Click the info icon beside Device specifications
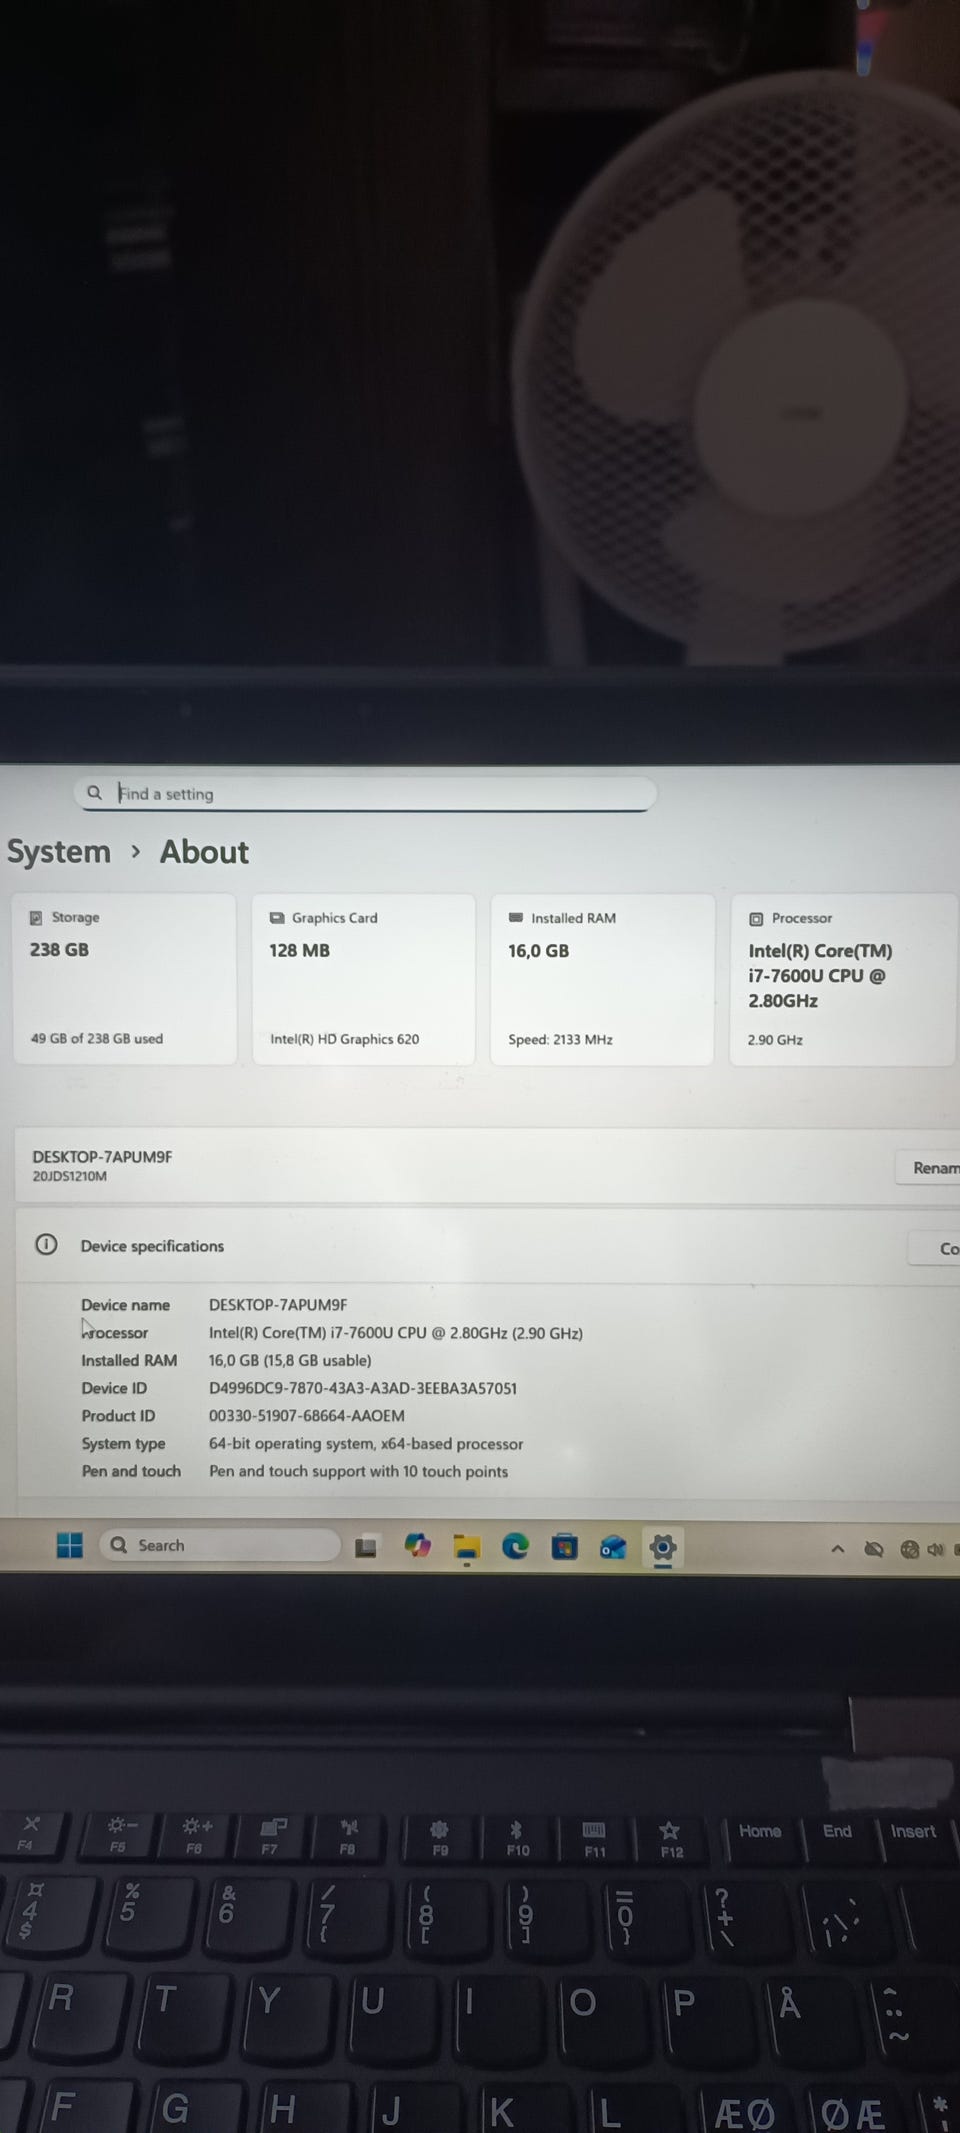This screenshot has width=960, height=2133. tap(46, 1245)
